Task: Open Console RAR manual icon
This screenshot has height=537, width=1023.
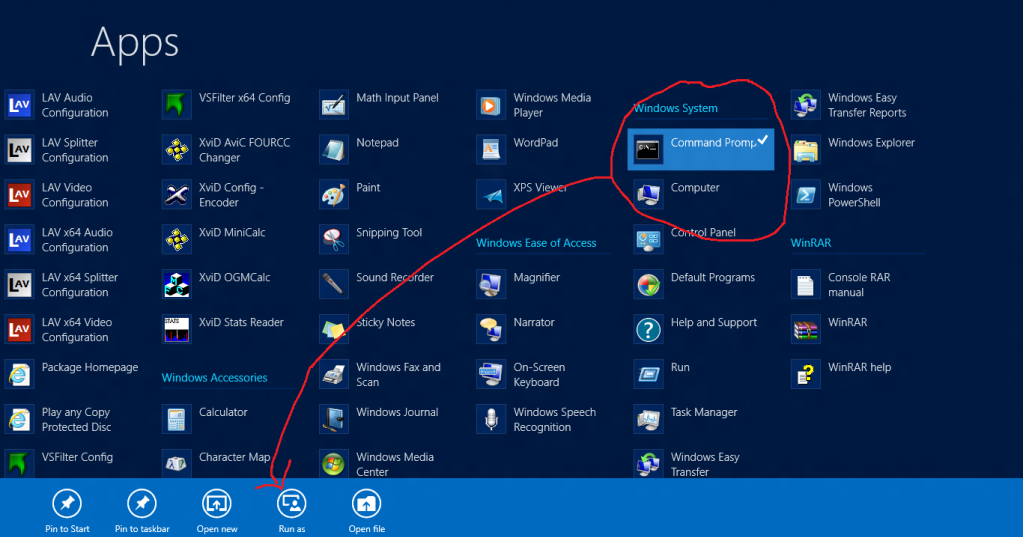Action: click(805, 285)
